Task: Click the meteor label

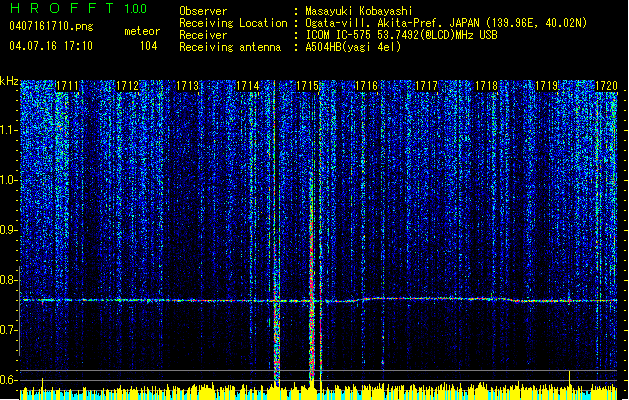Action: 142,31
